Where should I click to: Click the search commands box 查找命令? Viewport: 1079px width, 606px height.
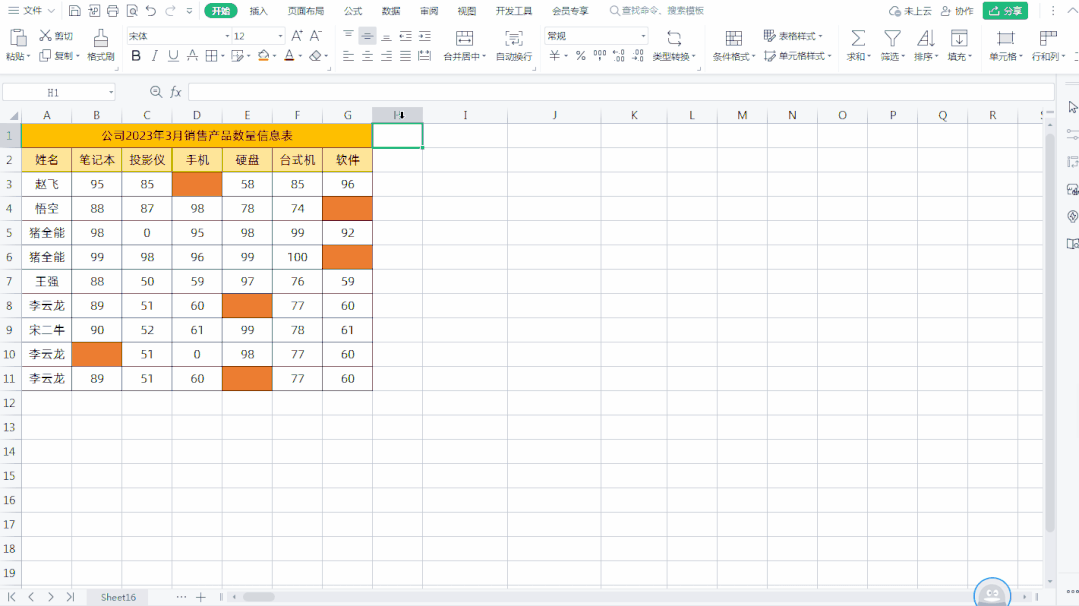click(x=656, y=11)
